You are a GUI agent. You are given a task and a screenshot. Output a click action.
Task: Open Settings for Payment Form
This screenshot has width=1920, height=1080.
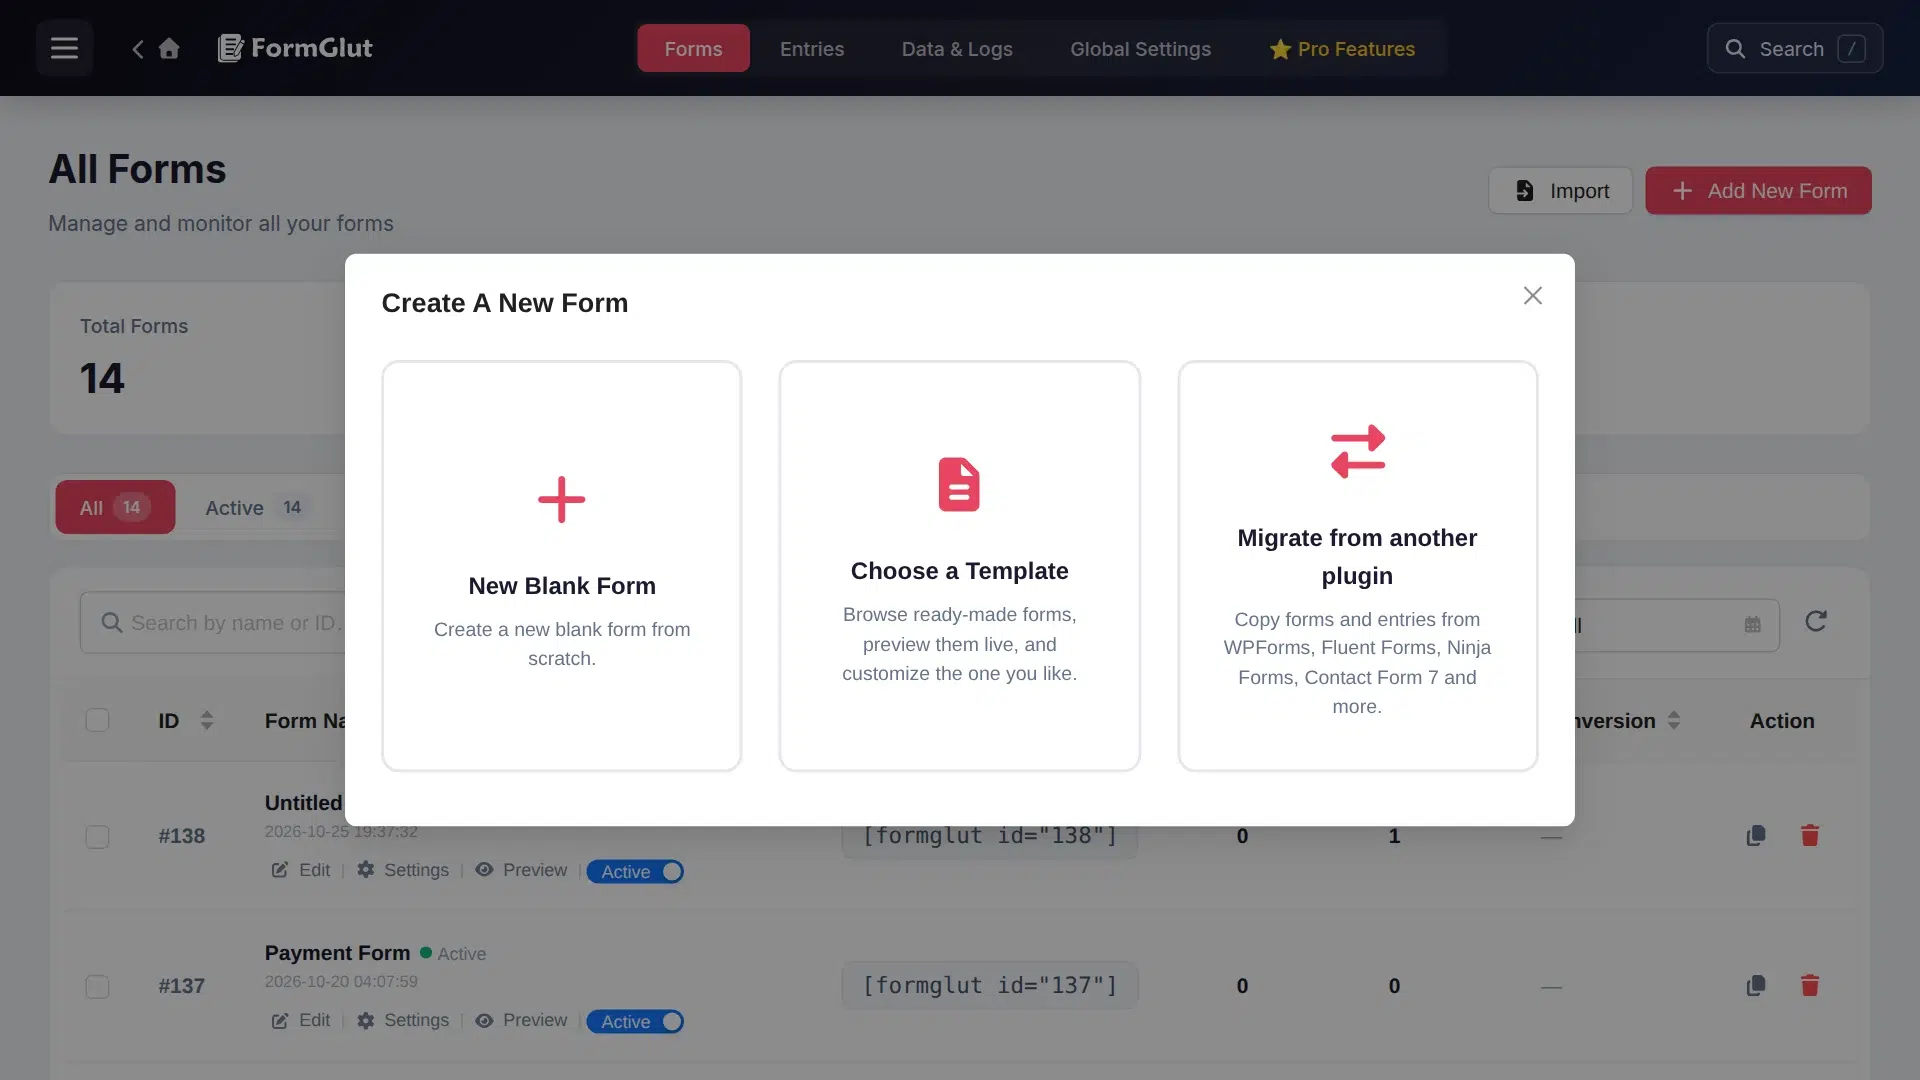[x=403, y=1020]
